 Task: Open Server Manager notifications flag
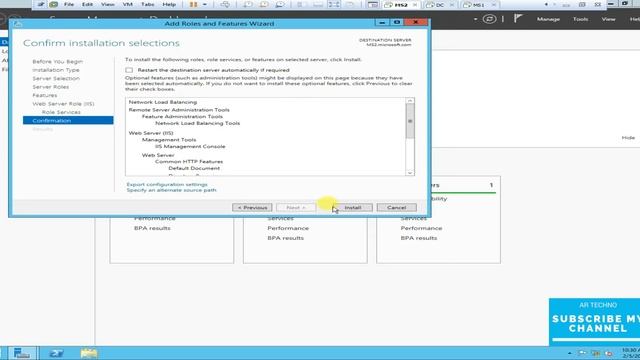point(518,18)
